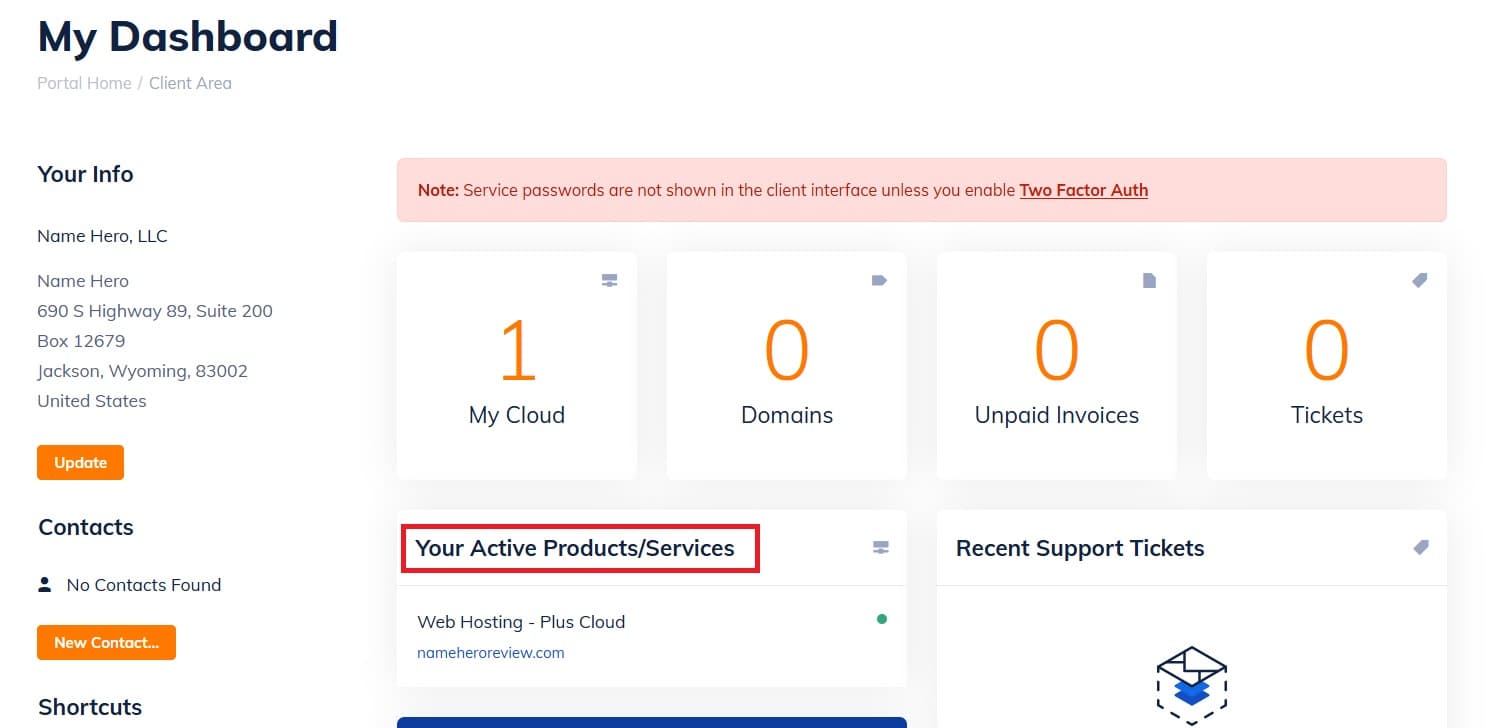Click the blue bar below active services

(651, 722)
